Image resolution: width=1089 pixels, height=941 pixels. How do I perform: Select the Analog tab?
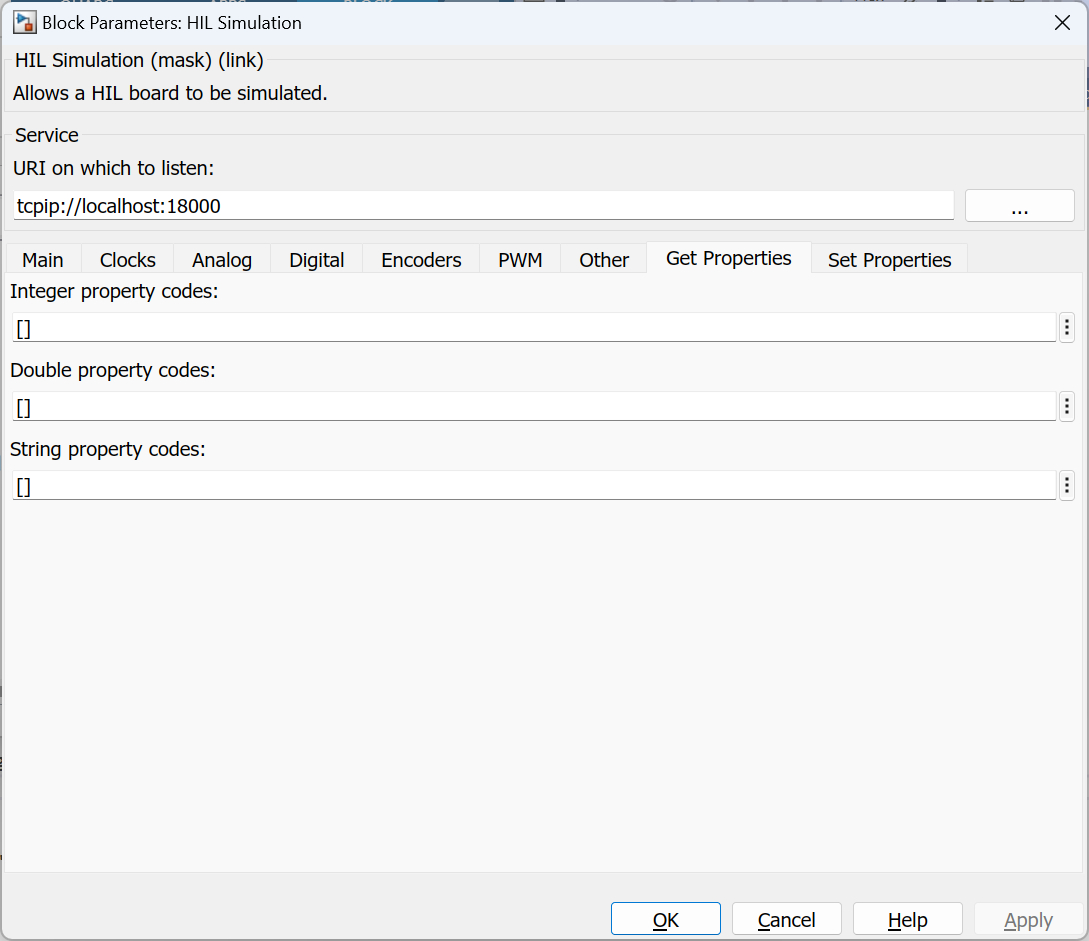pos(222,259)
